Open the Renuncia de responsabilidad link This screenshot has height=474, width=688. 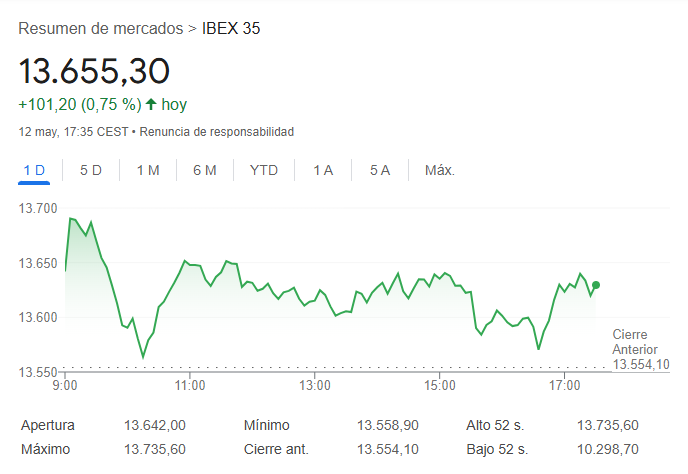coord(217,132)
